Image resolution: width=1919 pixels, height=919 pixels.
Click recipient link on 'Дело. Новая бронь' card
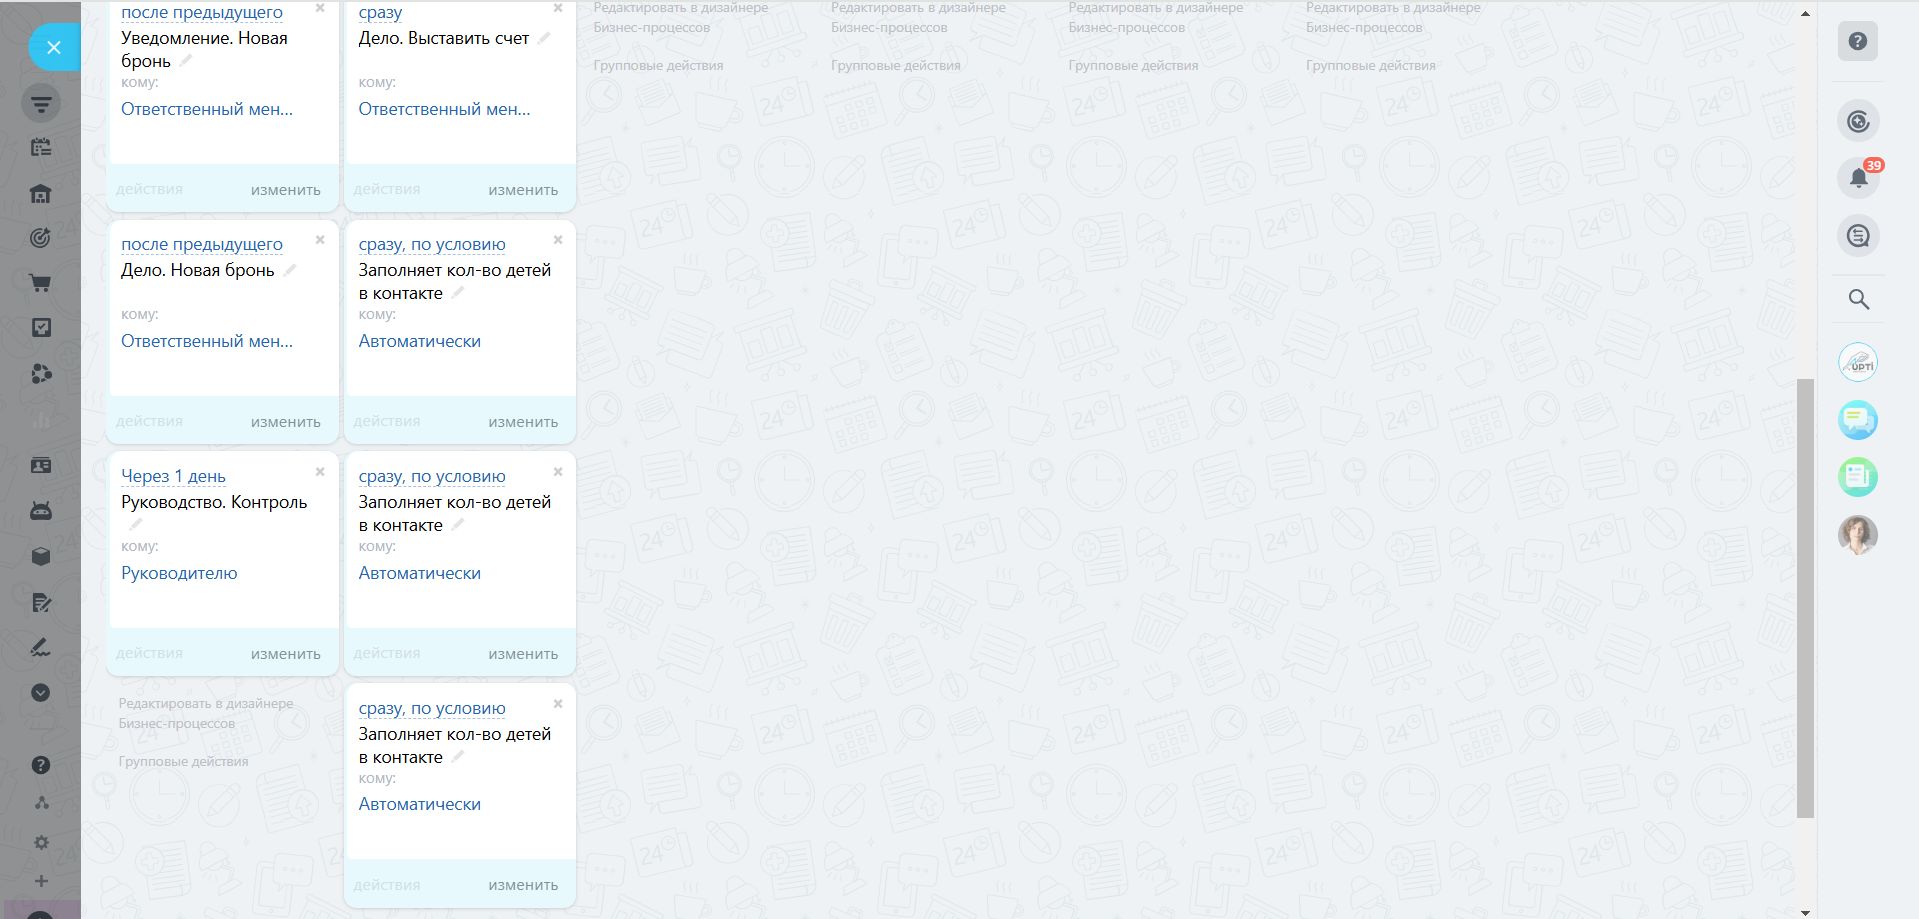[207, 341]
